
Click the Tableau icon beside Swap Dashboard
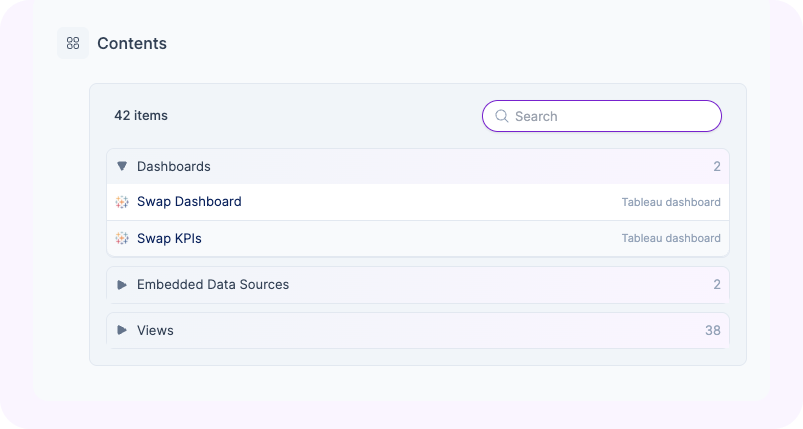pyautogui.click(x=122, y=202)
